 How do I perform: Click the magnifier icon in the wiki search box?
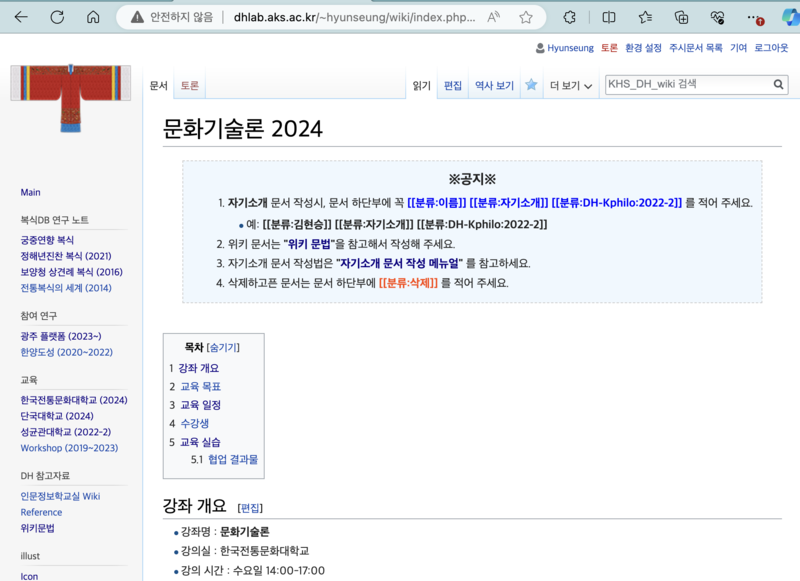coord(778,85)
